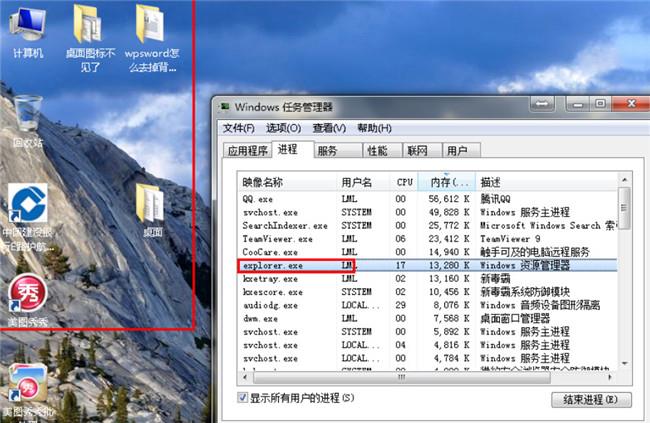Select the kxetray.exe process
This screenshot has height=423, width=650.
coord(427,279)
